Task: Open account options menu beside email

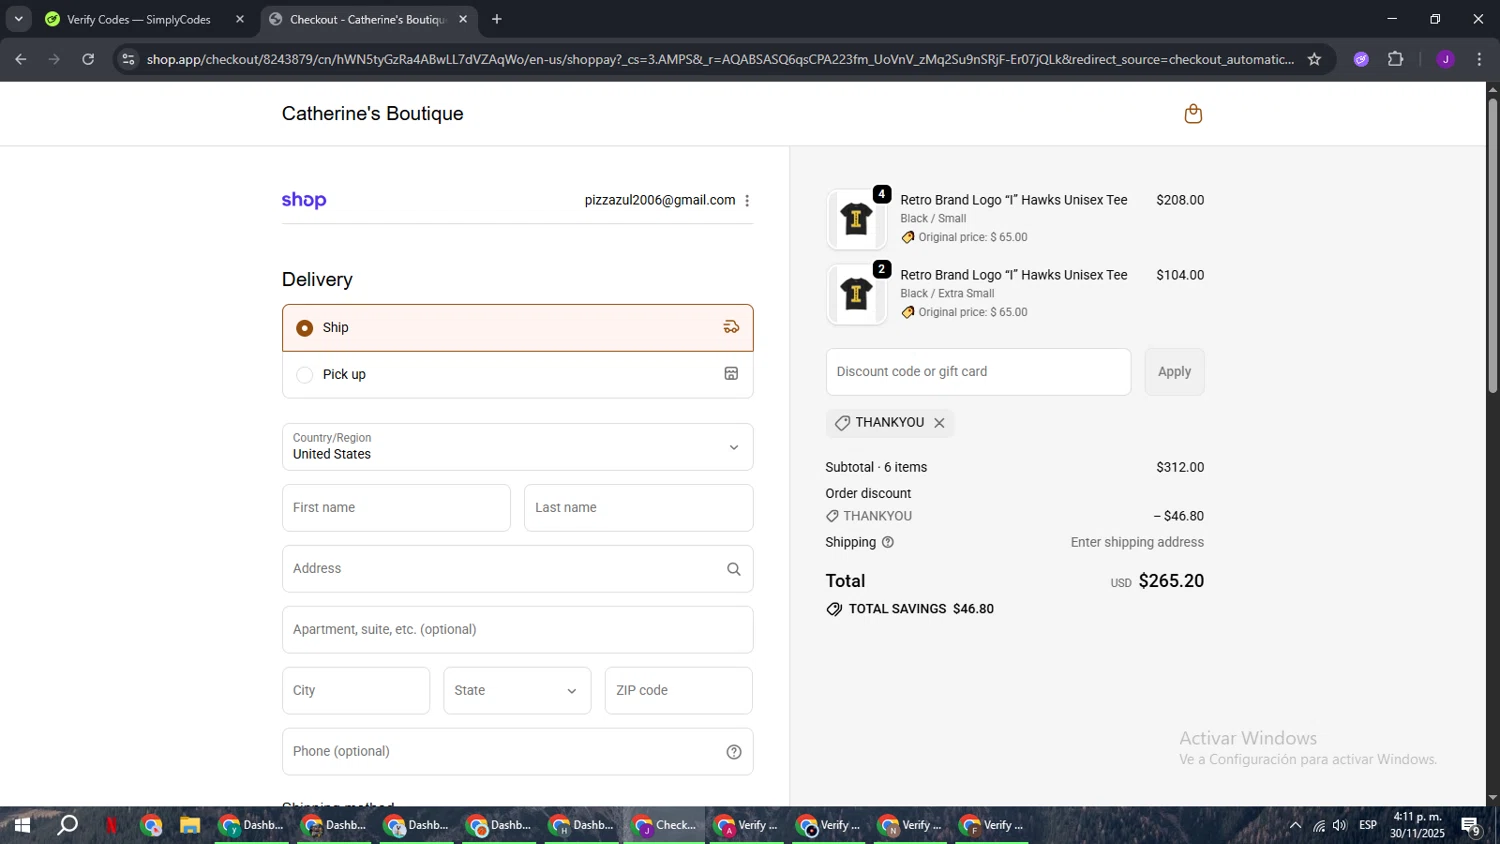Action: tap(747, 201)
